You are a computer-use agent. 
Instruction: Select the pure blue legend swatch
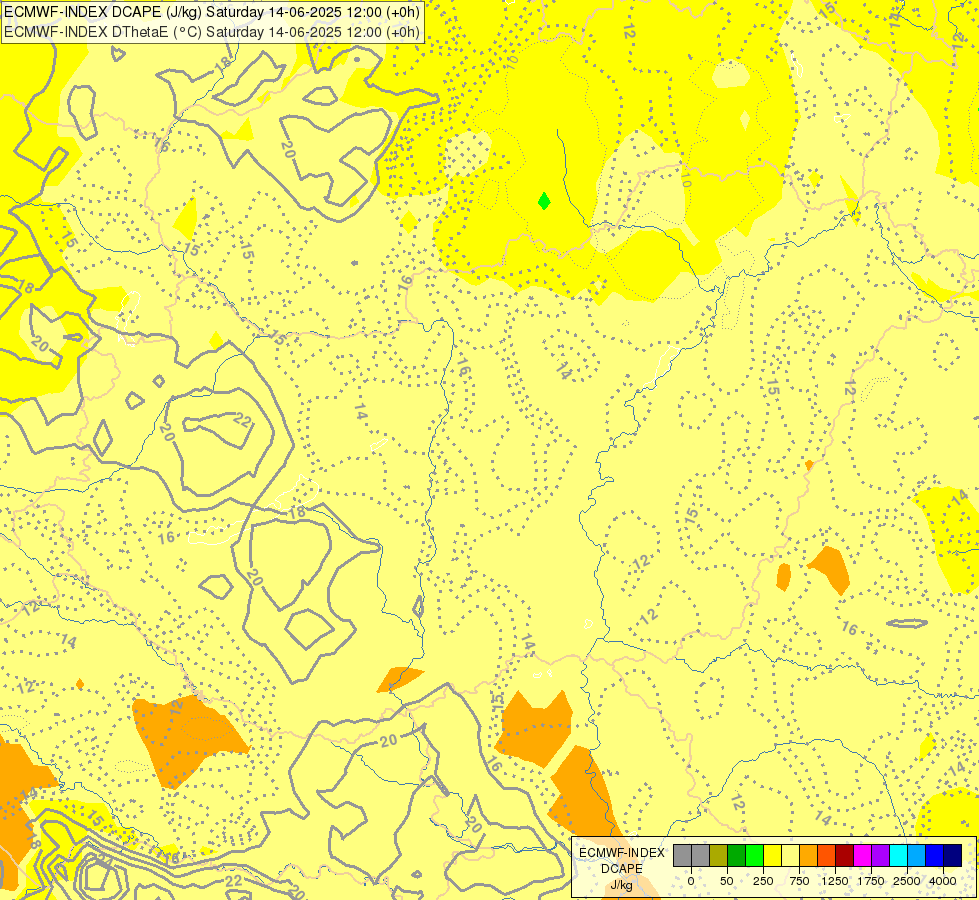click(935, 856)
